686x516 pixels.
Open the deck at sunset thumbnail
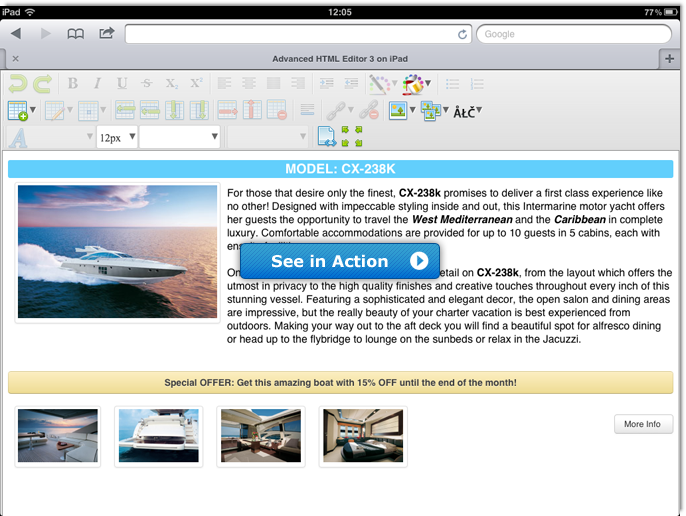[58, 436]
